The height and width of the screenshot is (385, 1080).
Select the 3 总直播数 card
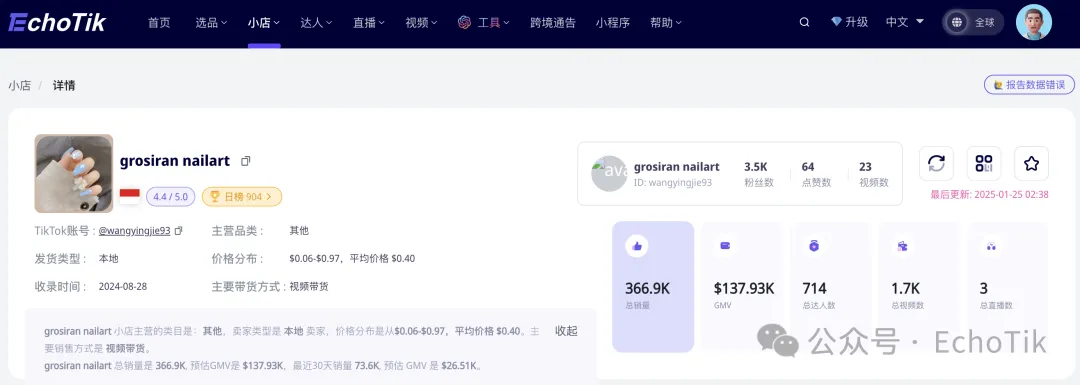1008,287
